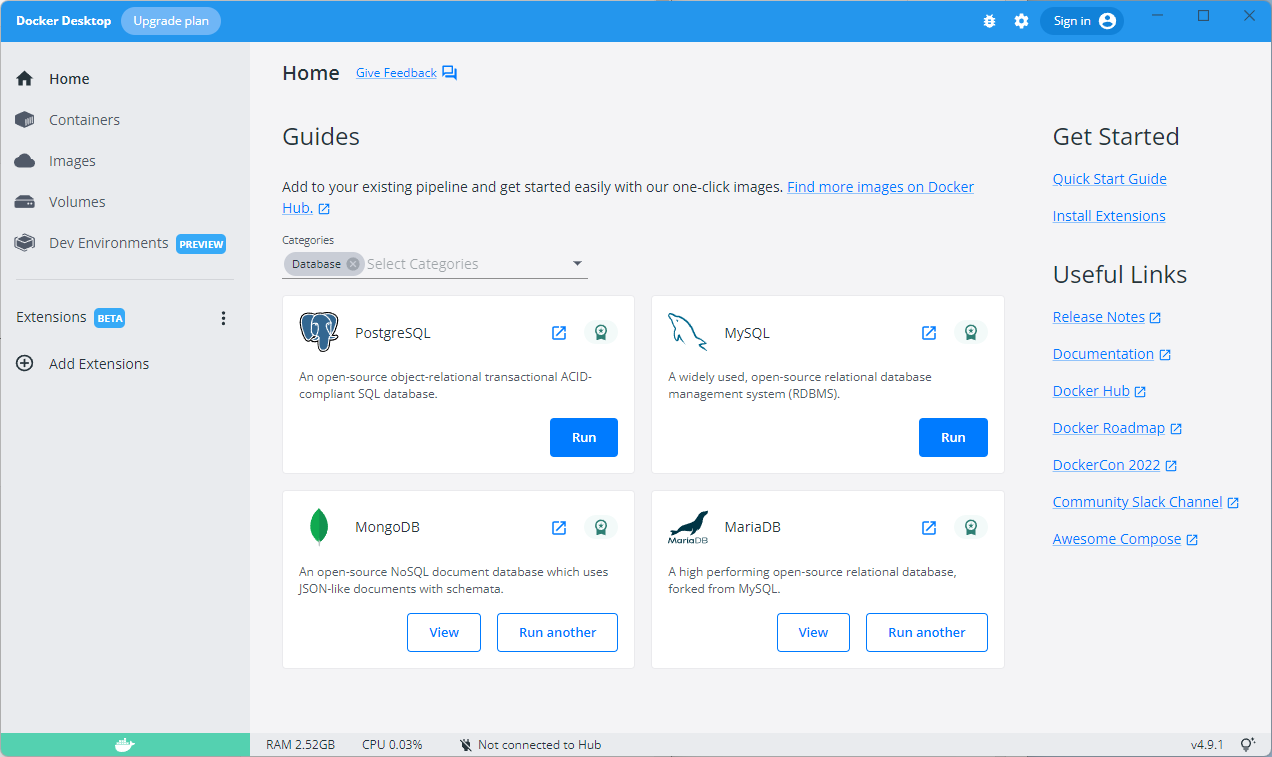The width and height of the screenshot is (1272, 757).
Task: Click the MariaDB seal logo
Action: 688,527
